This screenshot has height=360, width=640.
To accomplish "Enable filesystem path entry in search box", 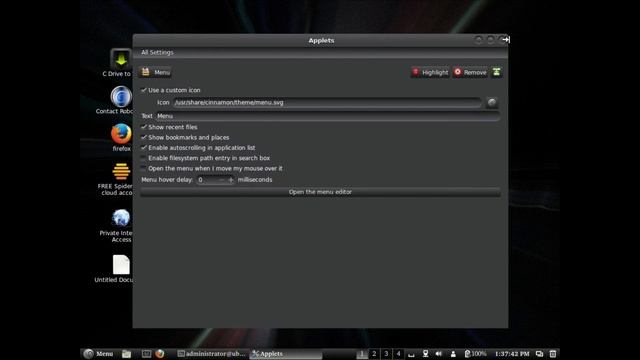I will tap(143, 158).
